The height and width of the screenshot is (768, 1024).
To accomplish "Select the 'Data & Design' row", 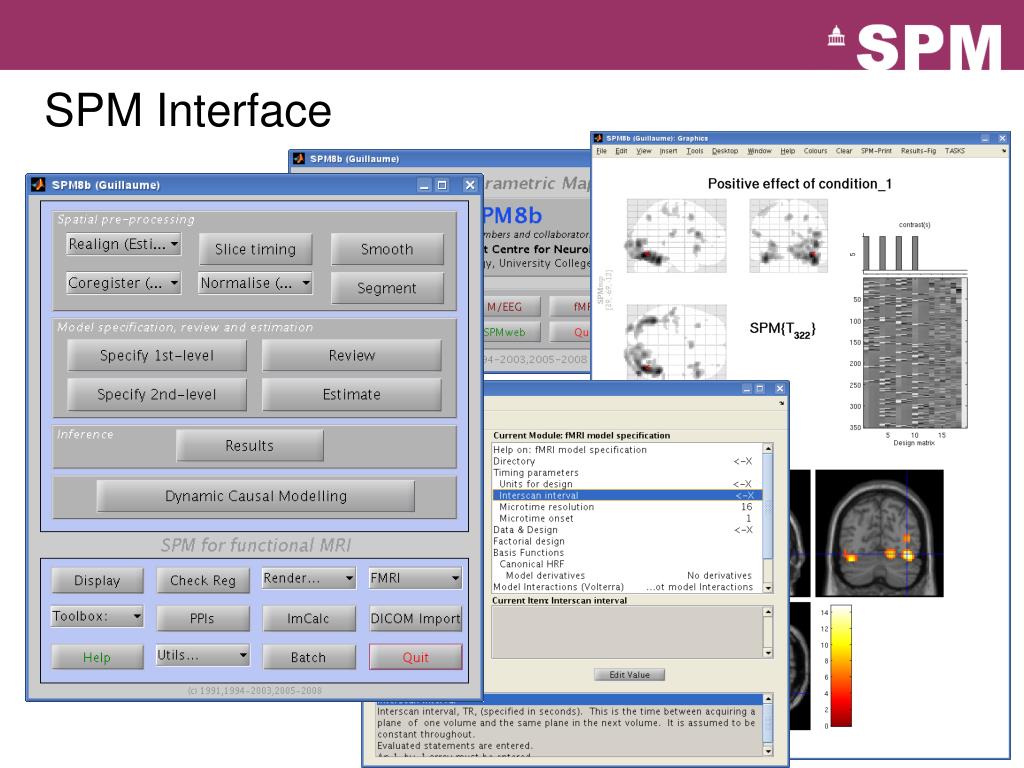I will pyautogui.click(x=627, y=530).
